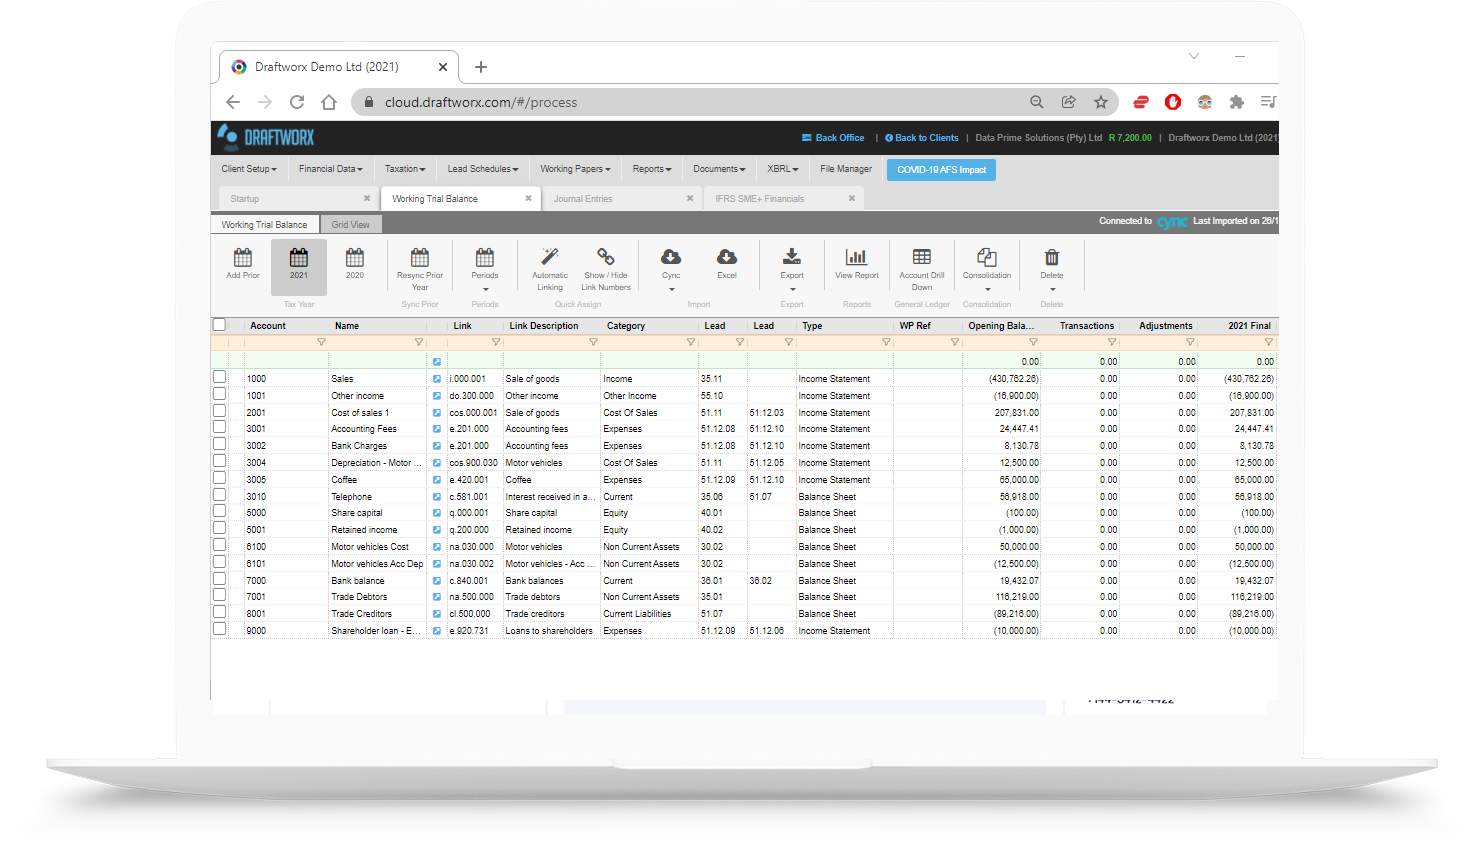
Task: Reload the page with browser refresh button
Action: (297, 102)
